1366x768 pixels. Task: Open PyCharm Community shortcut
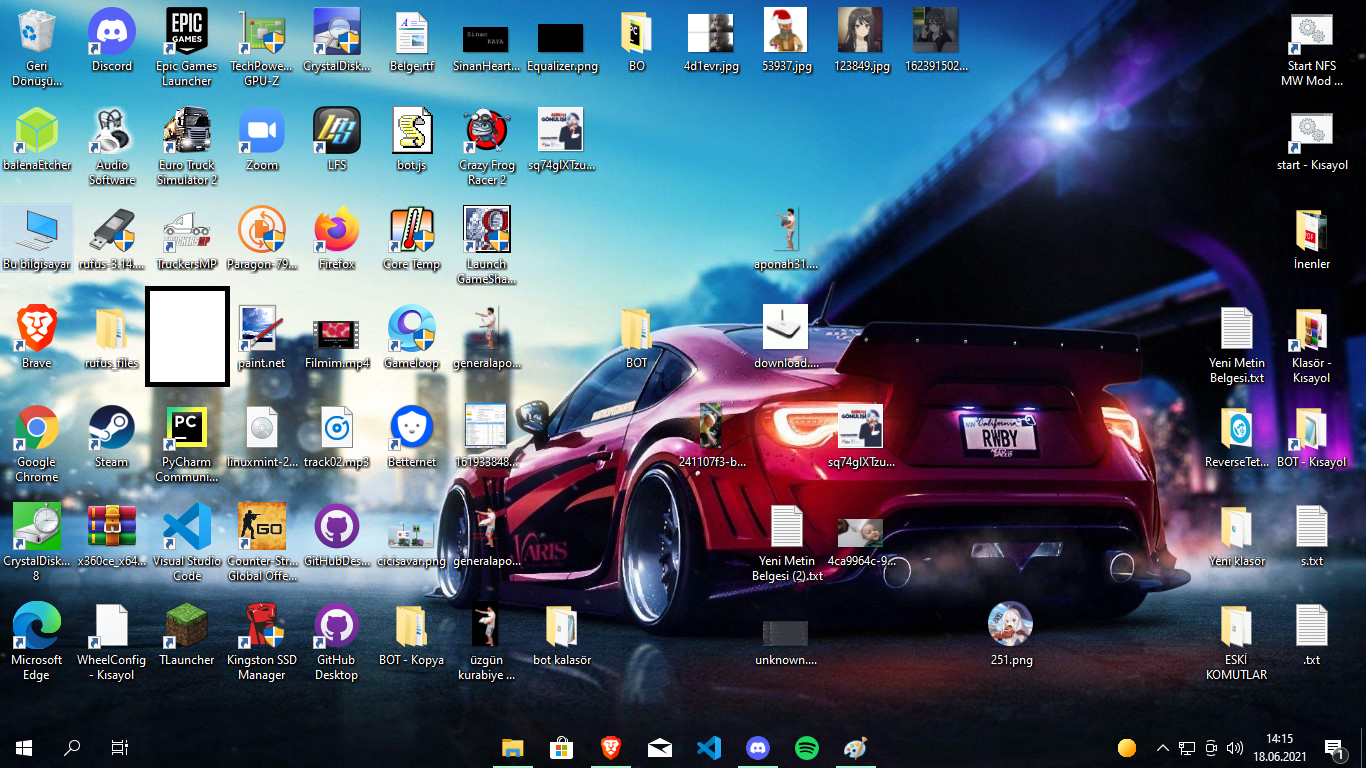187,443
